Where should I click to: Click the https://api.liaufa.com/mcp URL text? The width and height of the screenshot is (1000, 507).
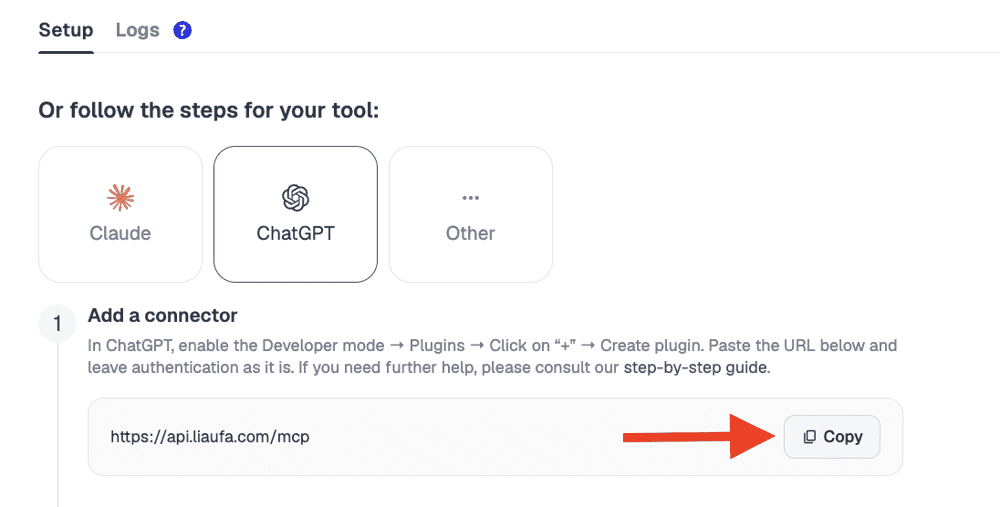point(210,437)
